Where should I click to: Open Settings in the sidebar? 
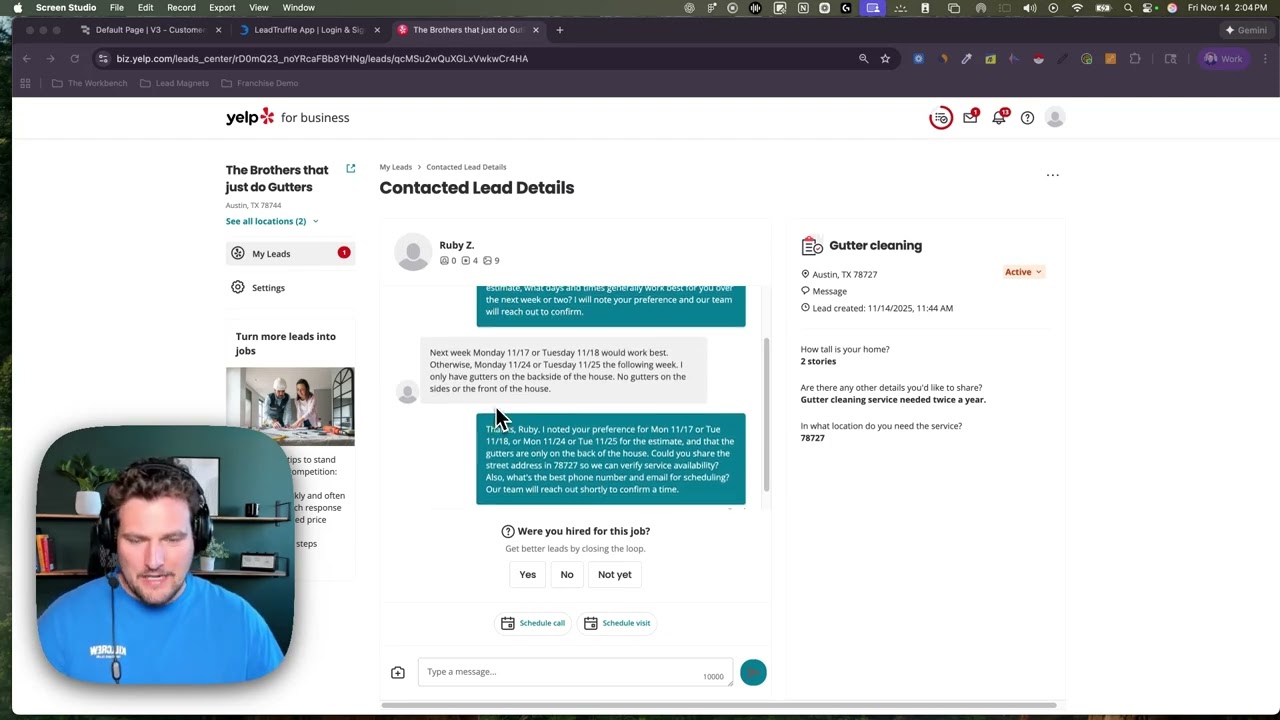coord(290,288)
